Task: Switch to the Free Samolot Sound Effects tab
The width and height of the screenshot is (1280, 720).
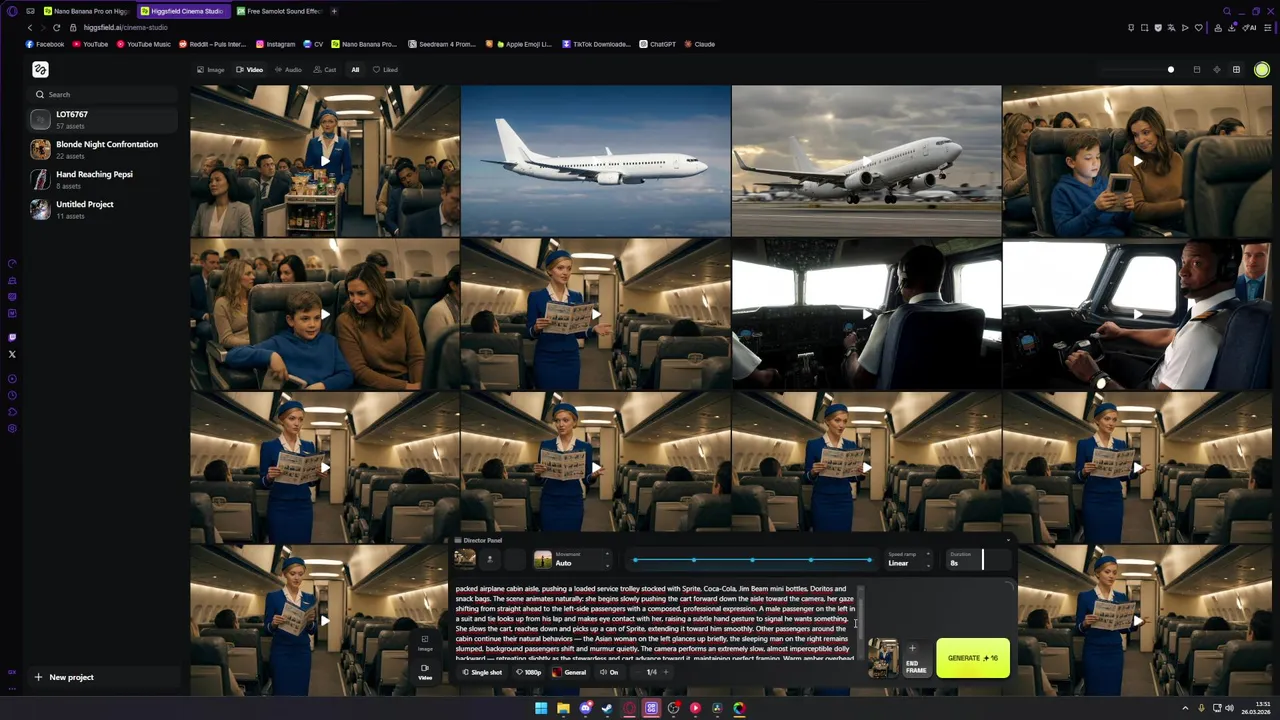Action: [x=280, y=11]
